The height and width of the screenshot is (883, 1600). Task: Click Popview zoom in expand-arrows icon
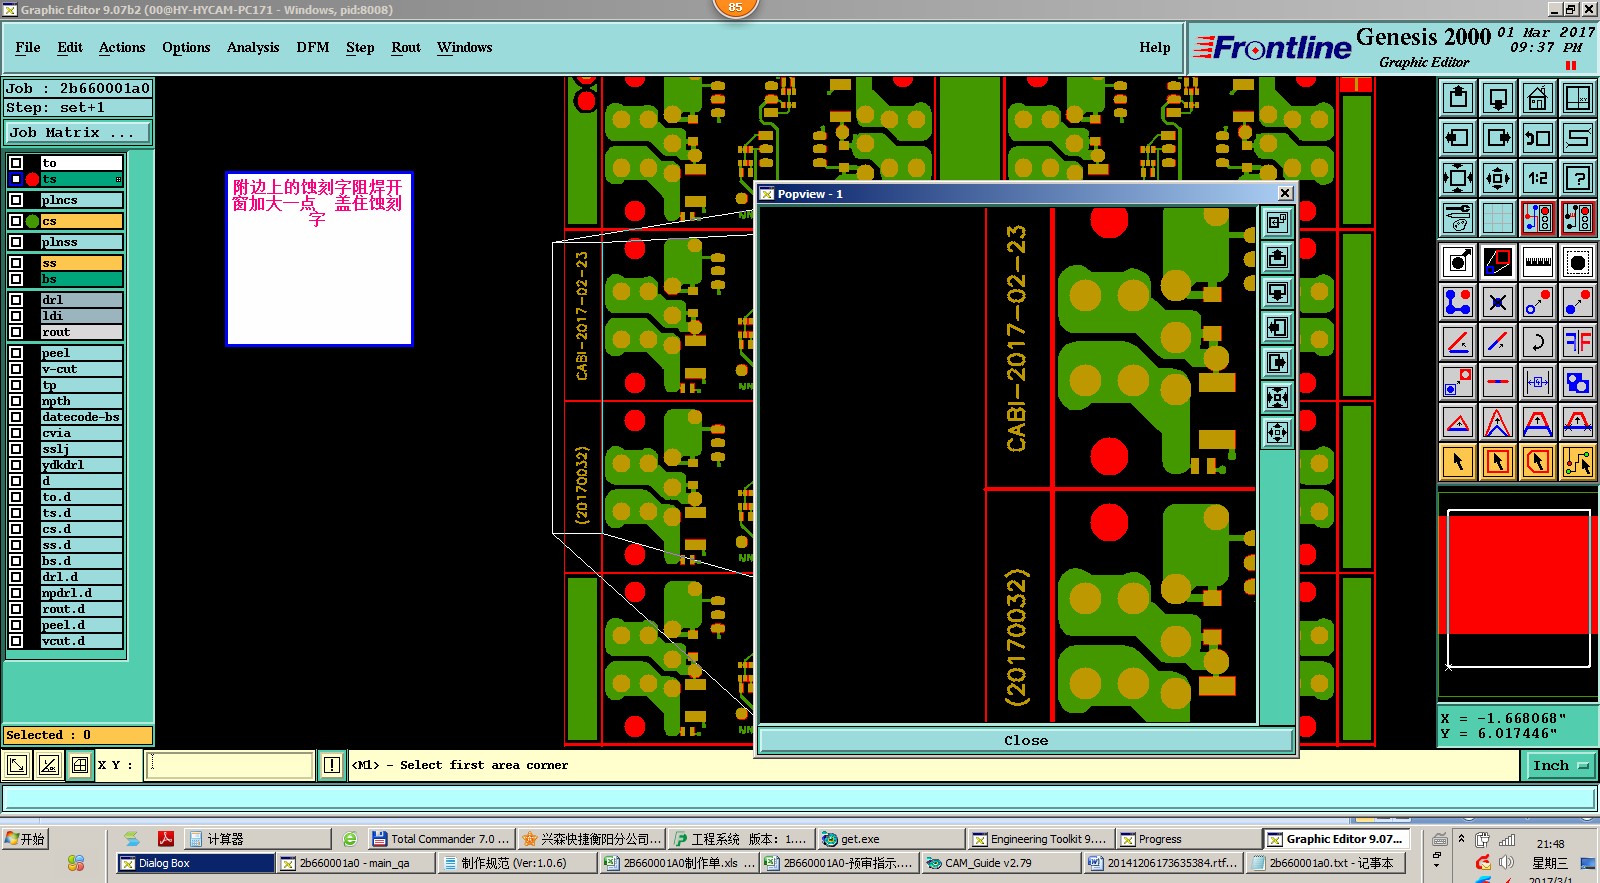(x=1277, y=397)
